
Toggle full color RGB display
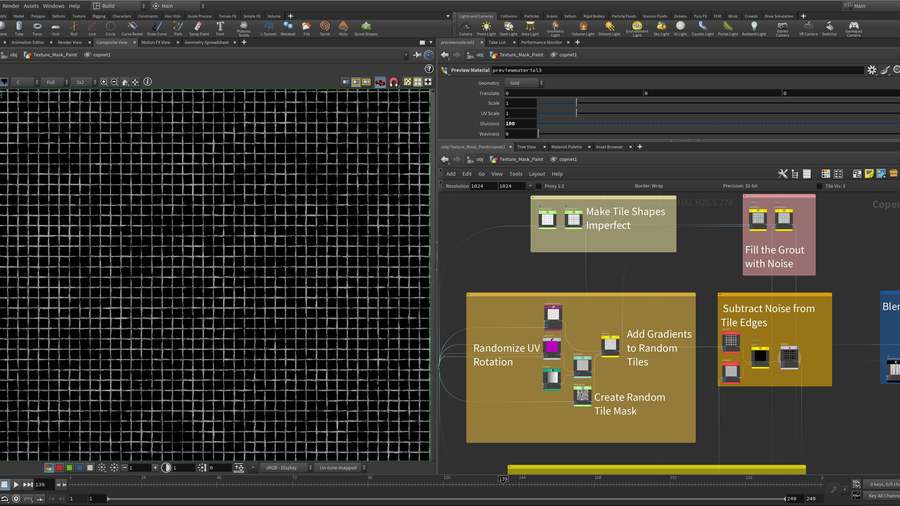[x=49, y=468]
